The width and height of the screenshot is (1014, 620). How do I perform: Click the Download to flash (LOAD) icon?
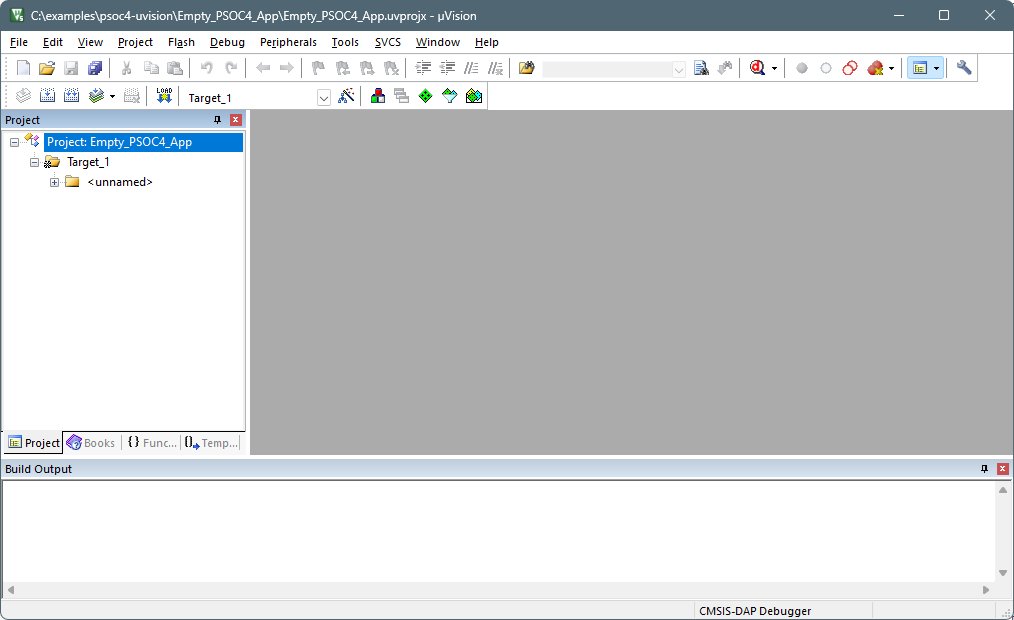164,96
